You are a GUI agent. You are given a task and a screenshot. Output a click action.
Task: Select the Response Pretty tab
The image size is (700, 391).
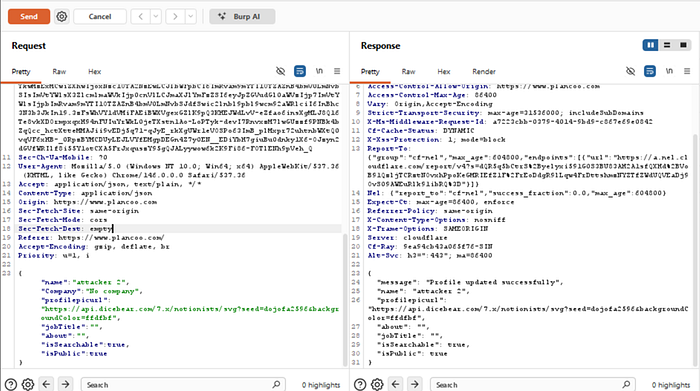tap(370, 71)
